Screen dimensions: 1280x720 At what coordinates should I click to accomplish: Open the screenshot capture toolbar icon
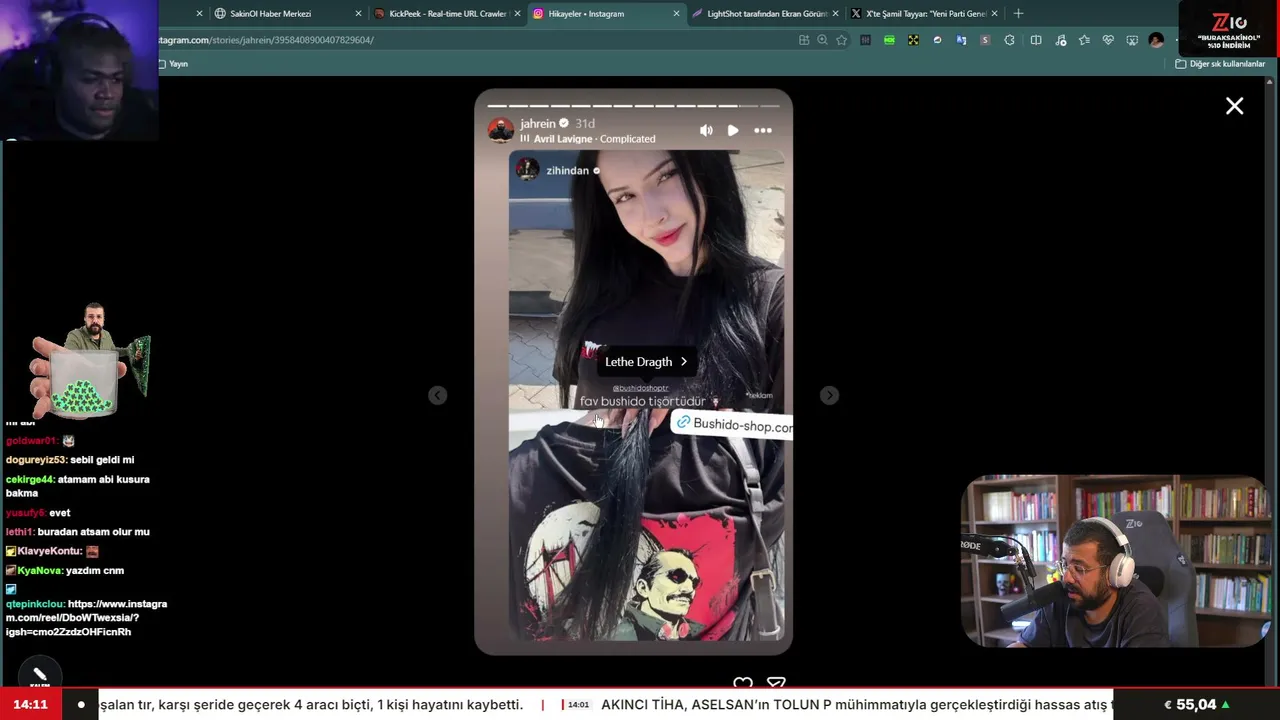tap(1132, 40)
